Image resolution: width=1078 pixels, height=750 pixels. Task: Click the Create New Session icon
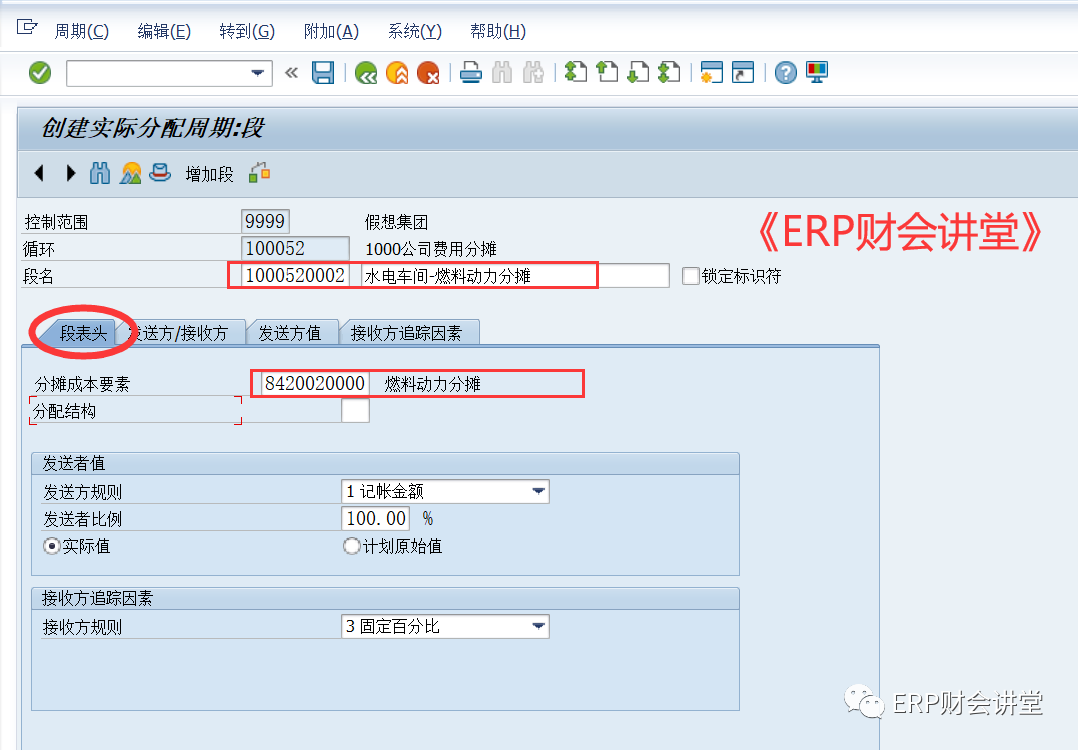712,72
